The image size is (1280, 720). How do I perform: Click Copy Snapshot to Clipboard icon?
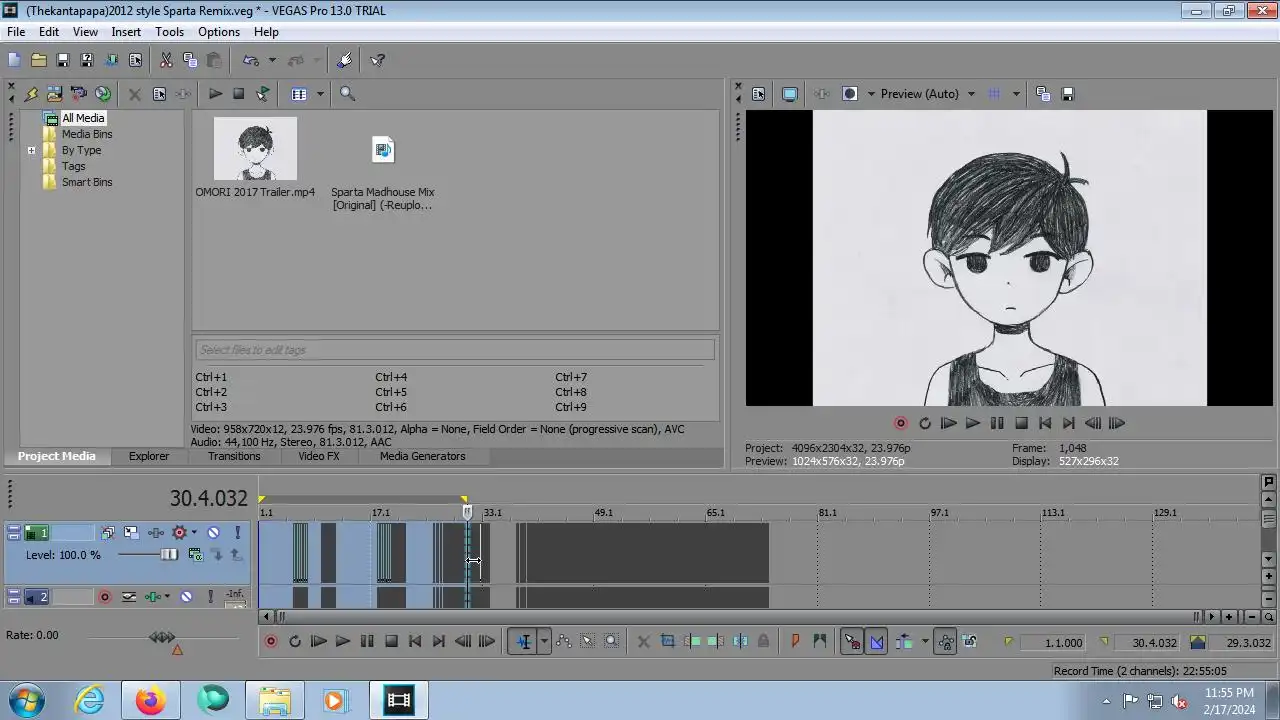(1043, 94)
